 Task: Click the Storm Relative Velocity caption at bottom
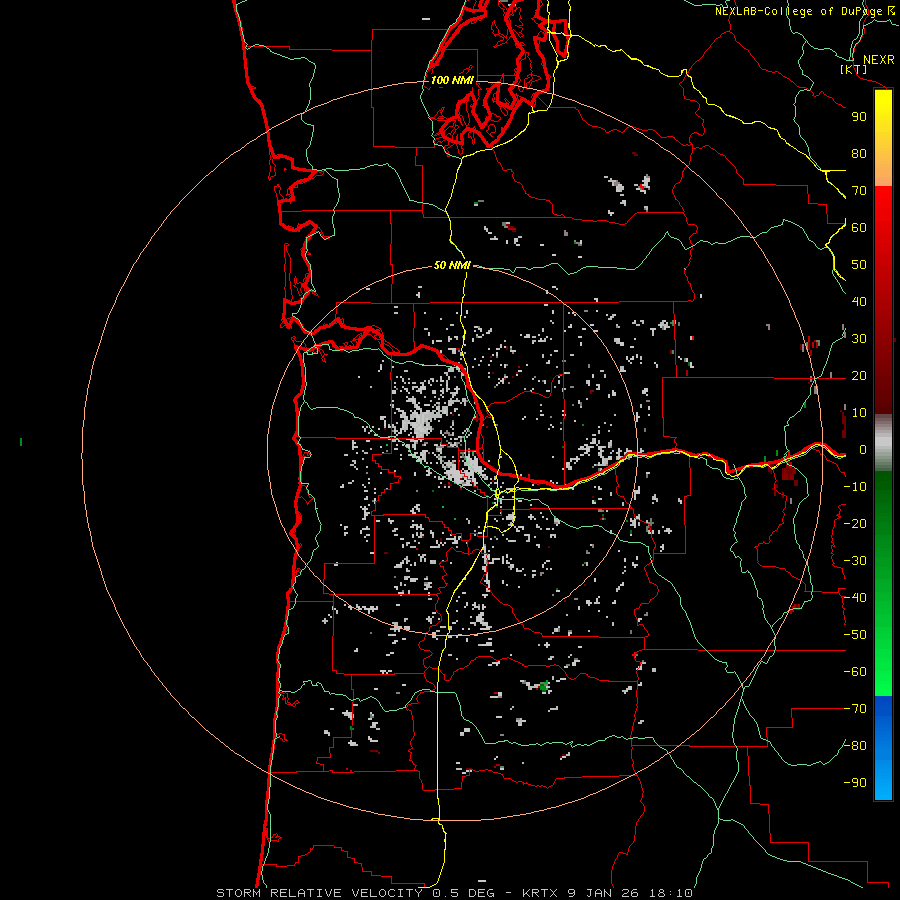coord(454,893)
